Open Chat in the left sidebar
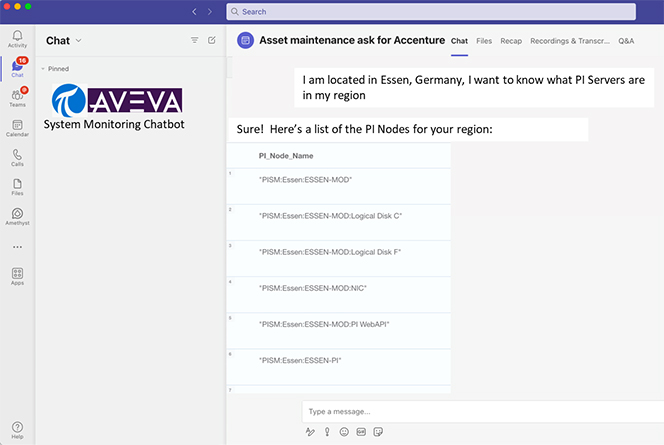Screen dimensions: 664x445 (17, 67)
